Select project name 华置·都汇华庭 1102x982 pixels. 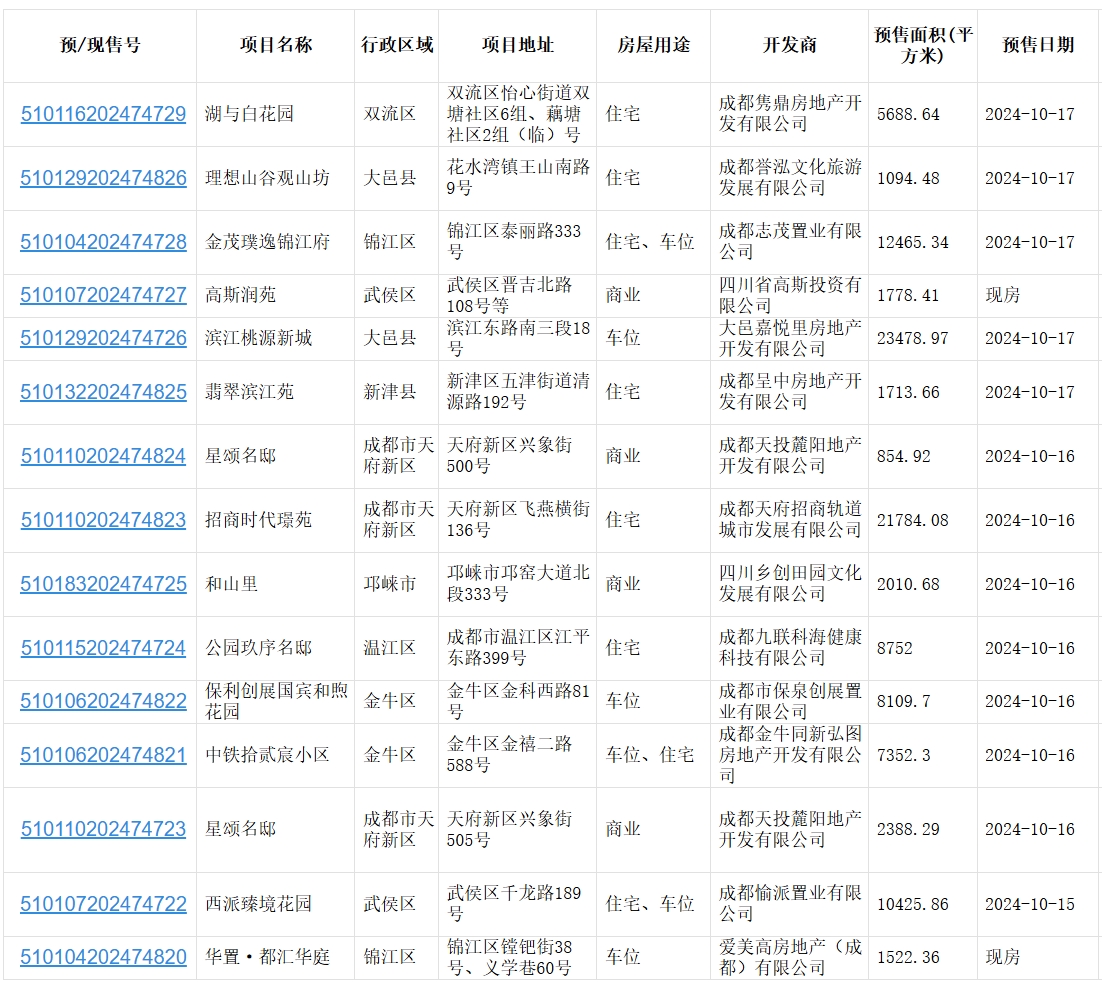click(x=267, y=957)
